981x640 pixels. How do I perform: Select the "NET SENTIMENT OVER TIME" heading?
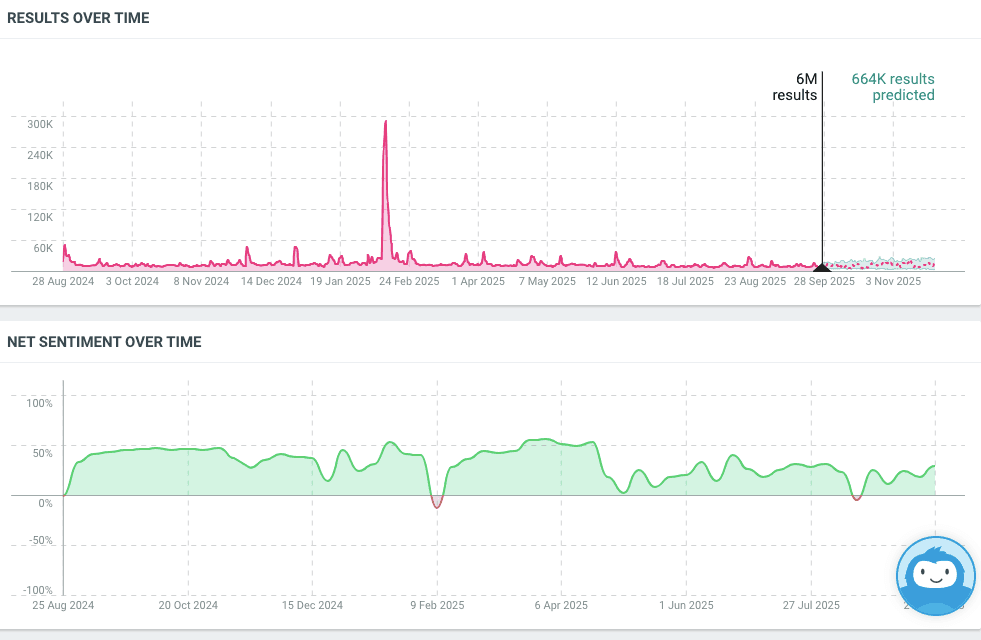[104, 342]
